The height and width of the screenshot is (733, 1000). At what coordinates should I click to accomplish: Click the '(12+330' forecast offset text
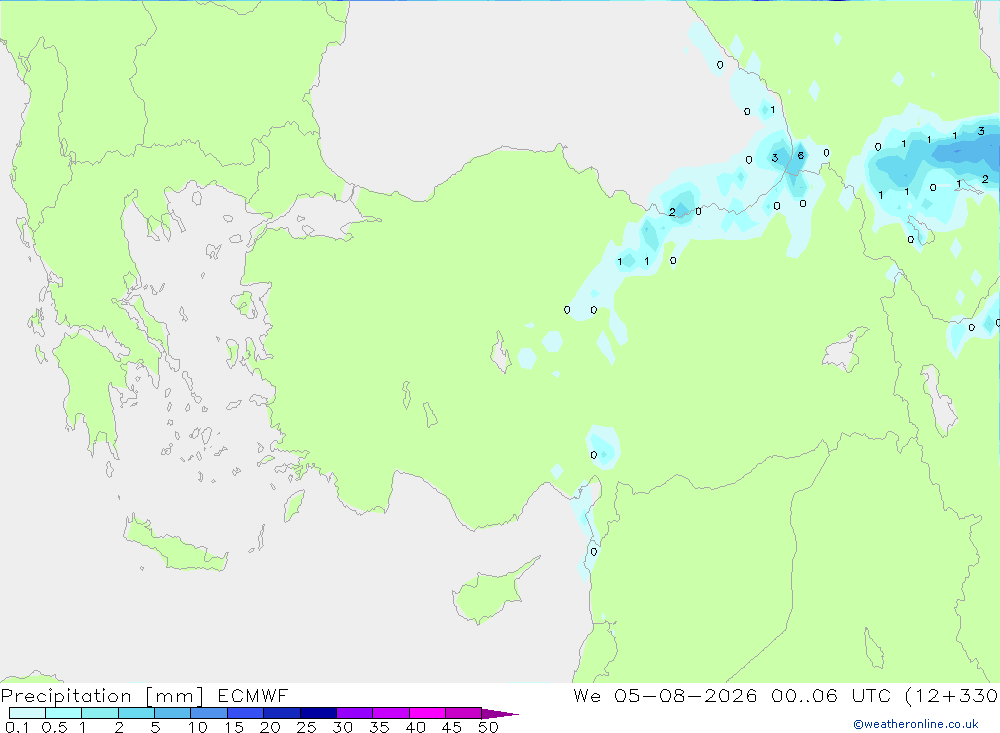tap(952, 695)
